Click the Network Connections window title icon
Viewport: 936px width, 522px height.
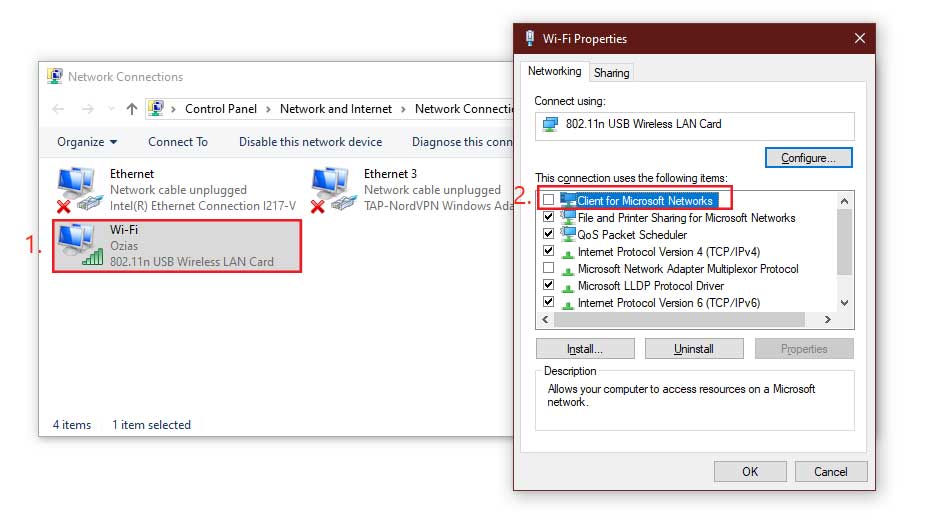pyautogui.click(x=55, y=76)
